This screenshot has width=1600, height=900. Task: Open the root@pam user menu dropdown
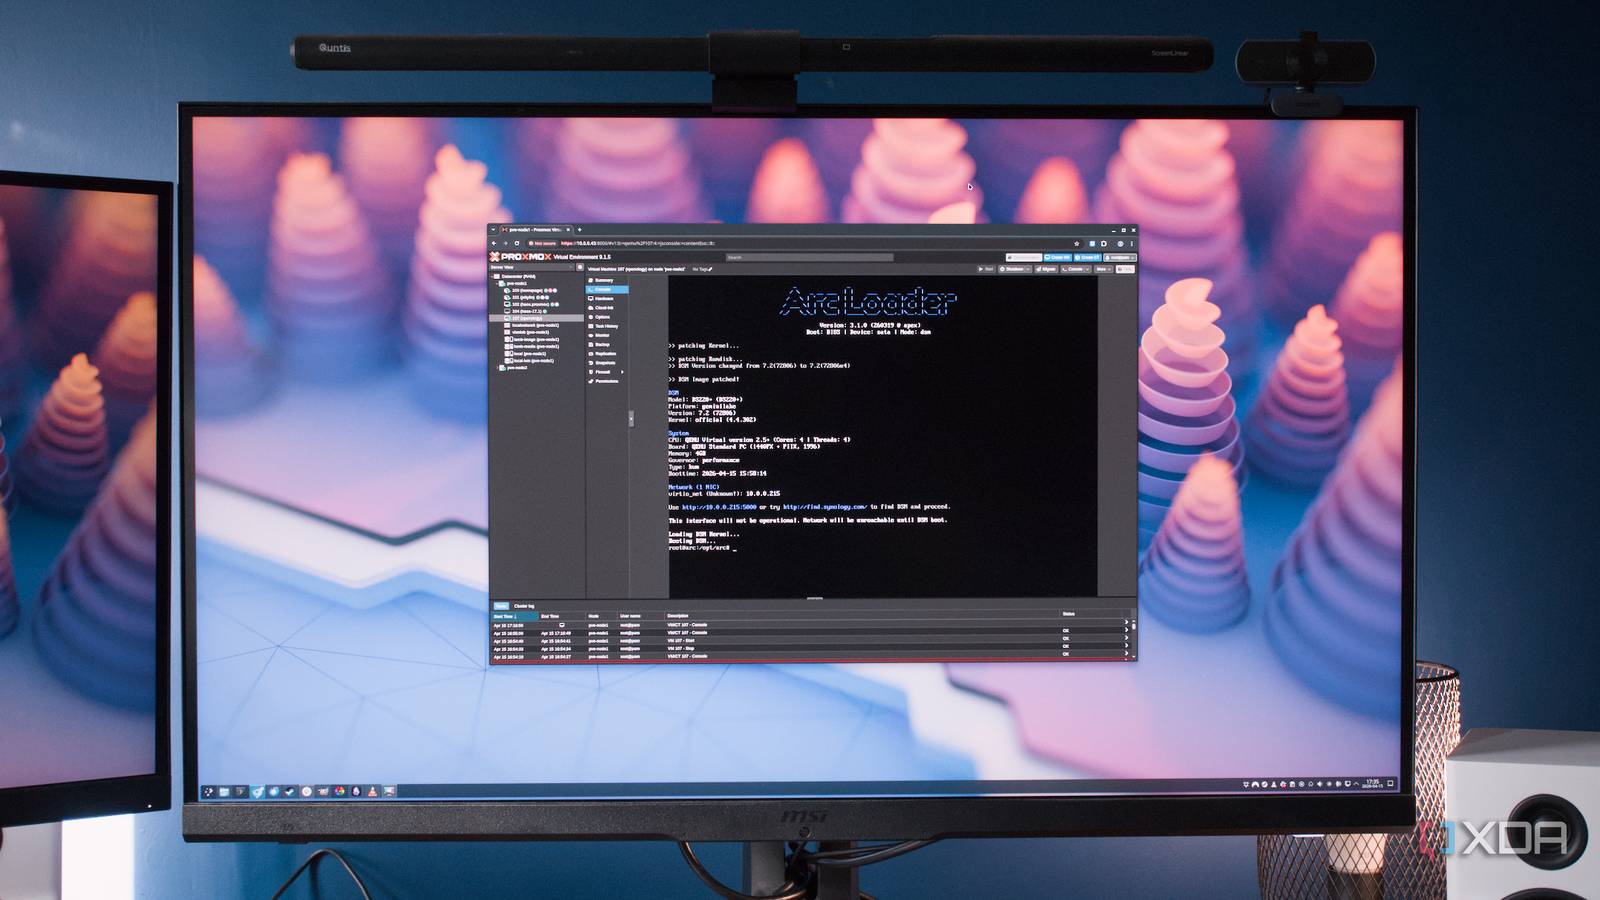(1120, 257)
